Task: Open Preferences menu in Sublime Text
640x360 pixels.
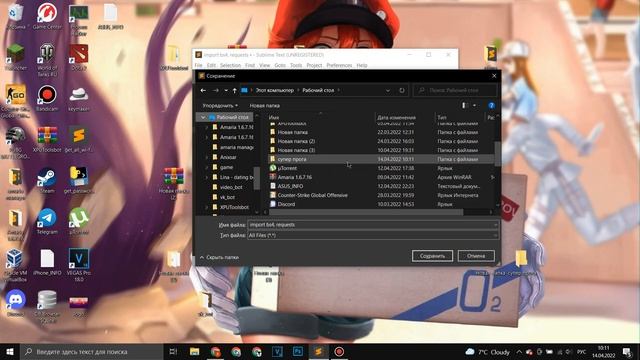Action: (x=339, y=65)
